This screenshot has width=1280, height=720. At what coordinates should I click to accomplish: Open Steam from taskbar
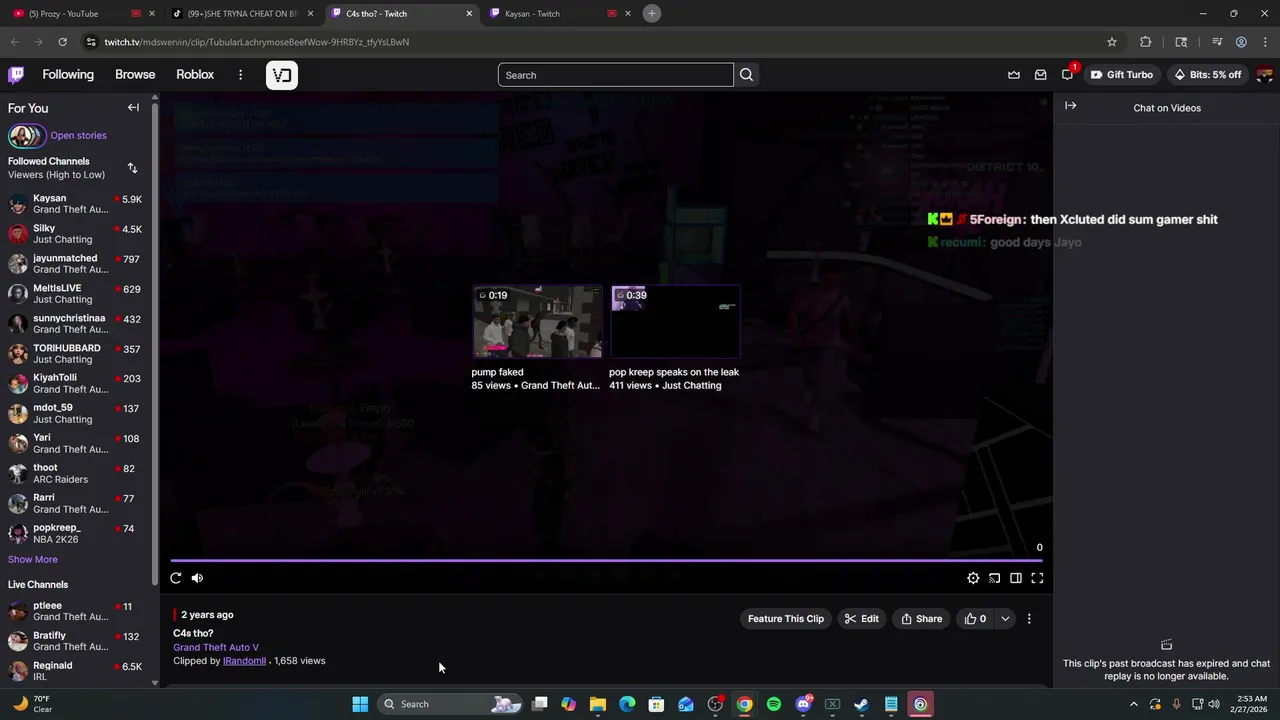pos(861,704)
